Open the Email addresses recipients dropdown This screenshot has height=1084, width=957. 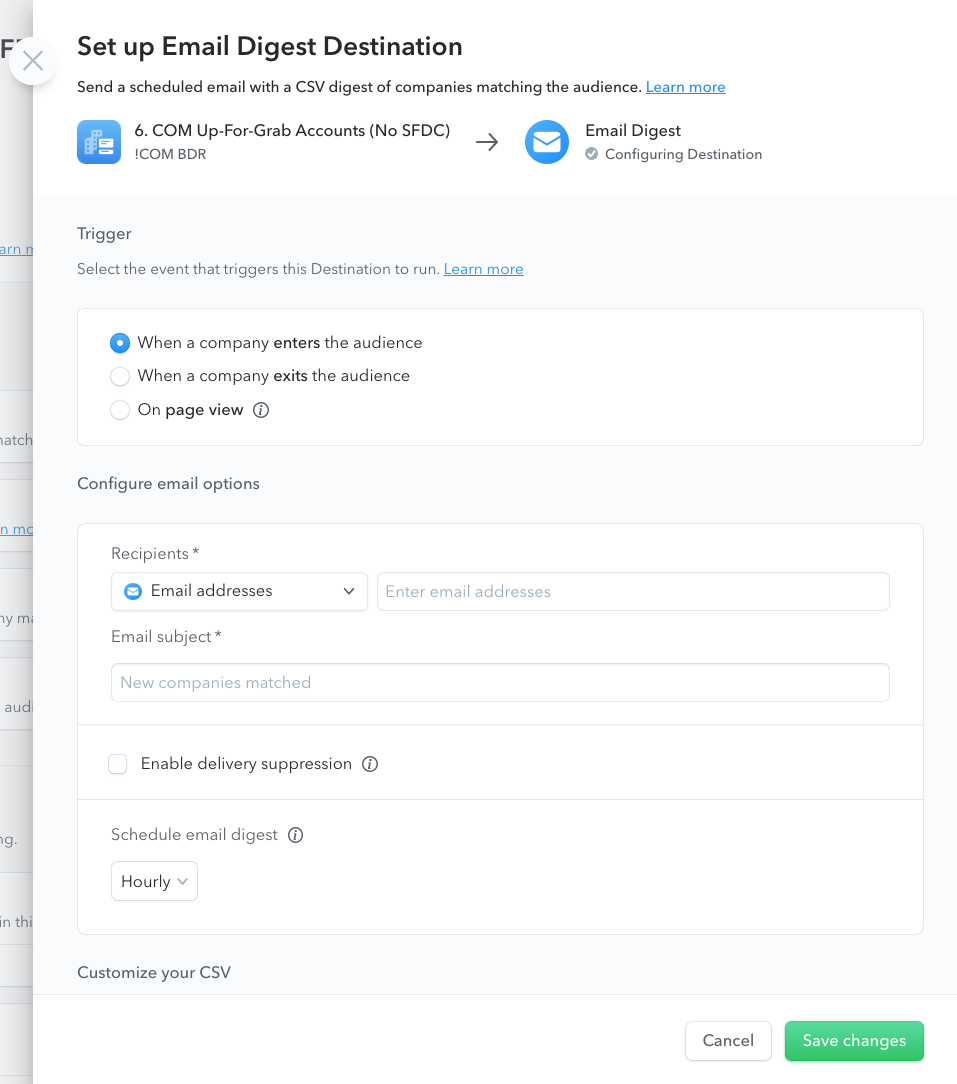click(239, 592)
